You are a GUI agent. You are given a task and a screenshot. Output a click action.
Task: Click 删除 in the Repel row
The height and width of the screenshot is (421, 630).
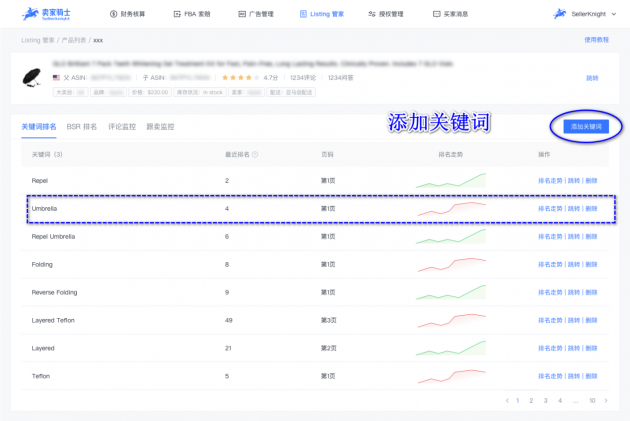point(591,181)
